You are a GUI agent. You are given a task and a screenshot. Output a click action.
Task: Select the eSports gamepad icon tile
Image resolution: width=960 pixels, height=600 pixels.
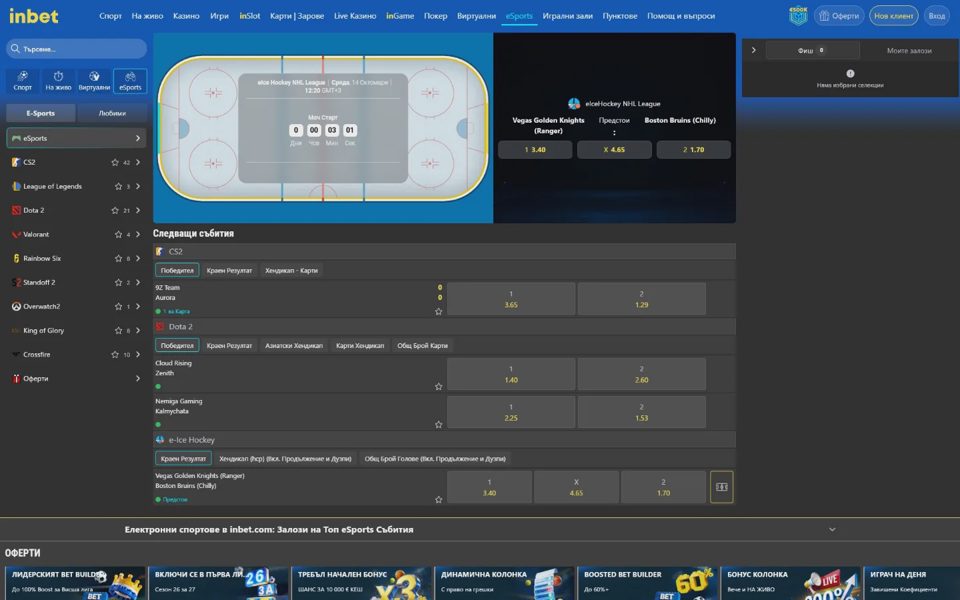[x=130, y=81]
